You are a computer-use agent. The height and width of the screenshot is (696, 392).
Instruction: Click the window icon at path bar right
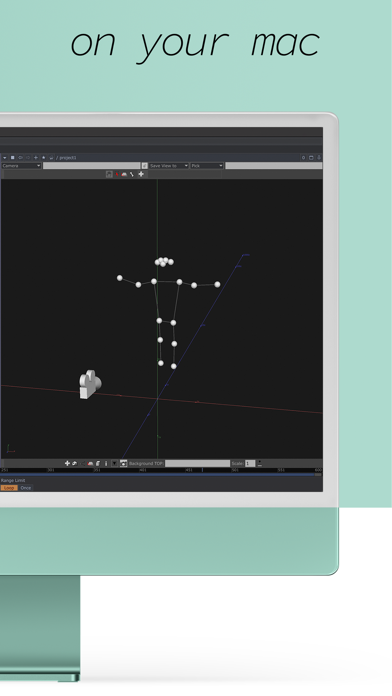click(311, 158)
